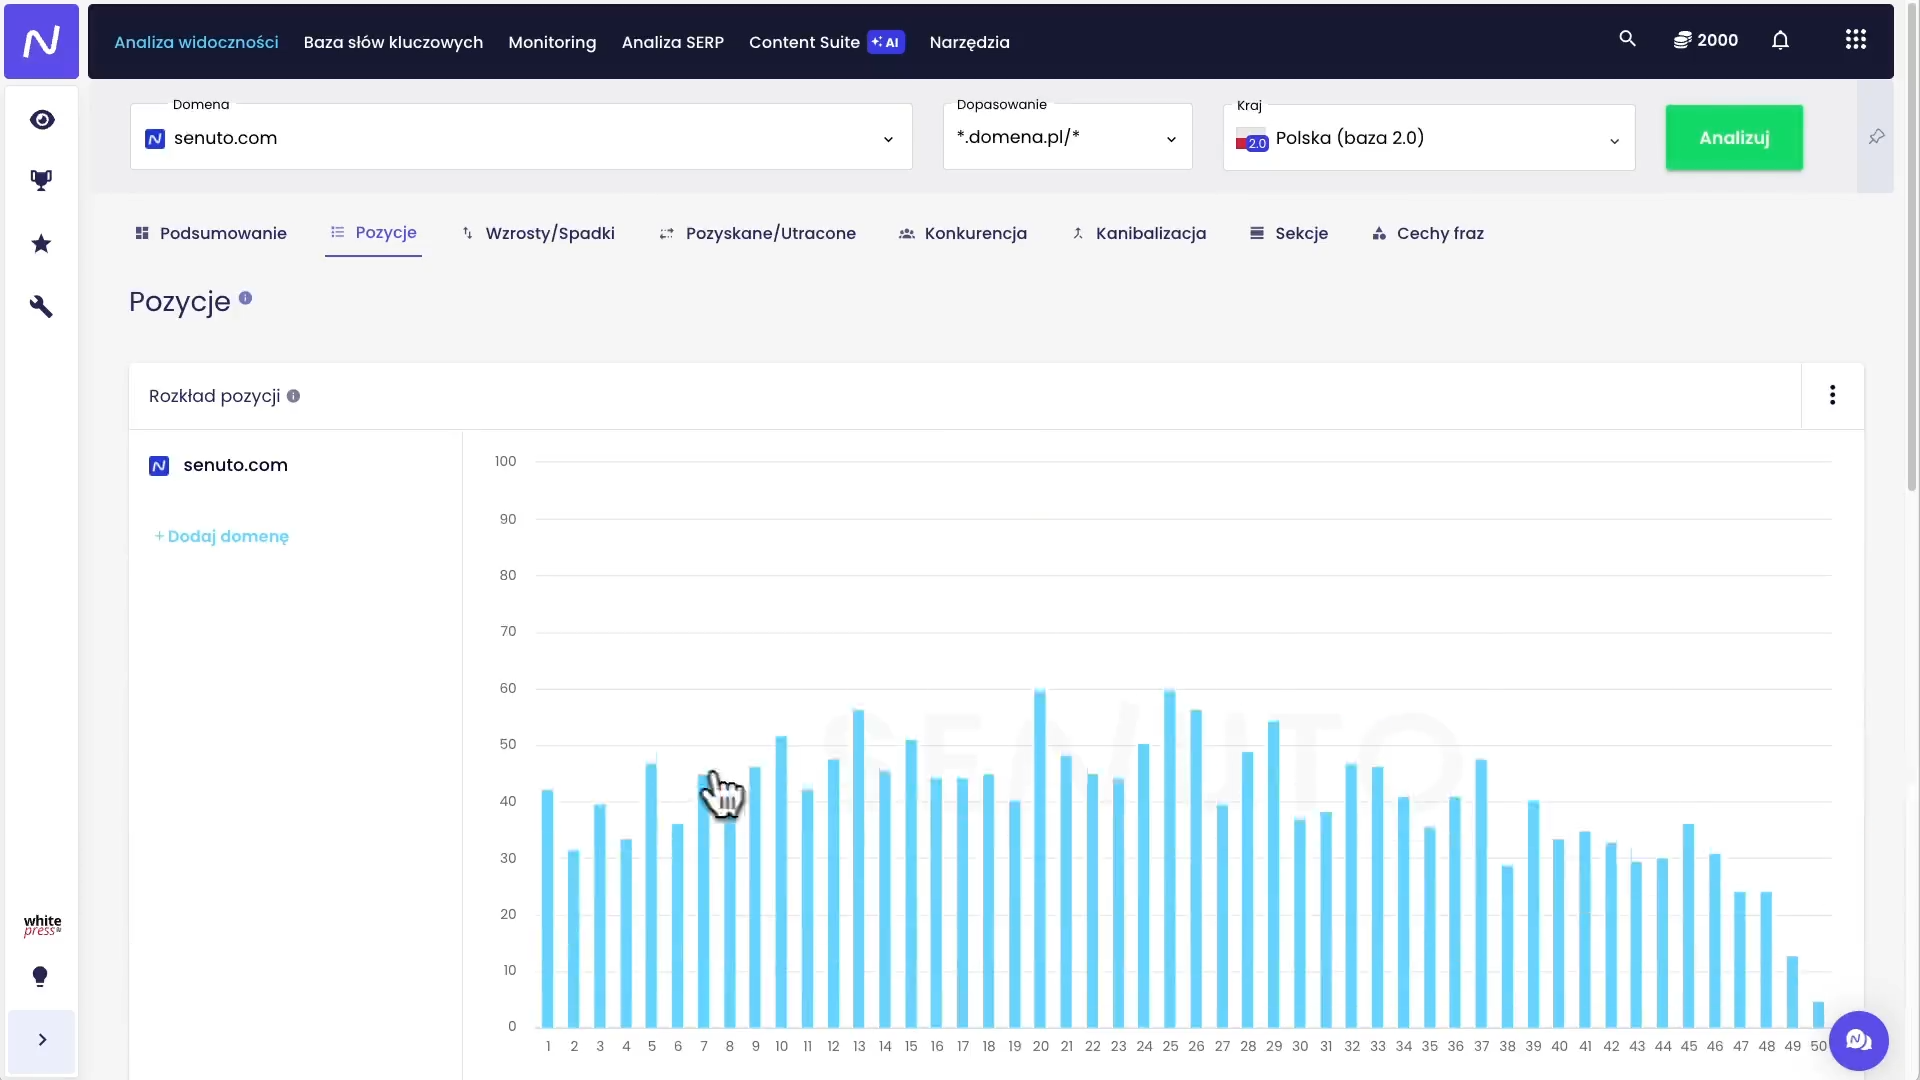The width and height of the screenshot is (1920, 1080).
Task: Open the star favorites sidebar icon
Action: coord(41,244)
